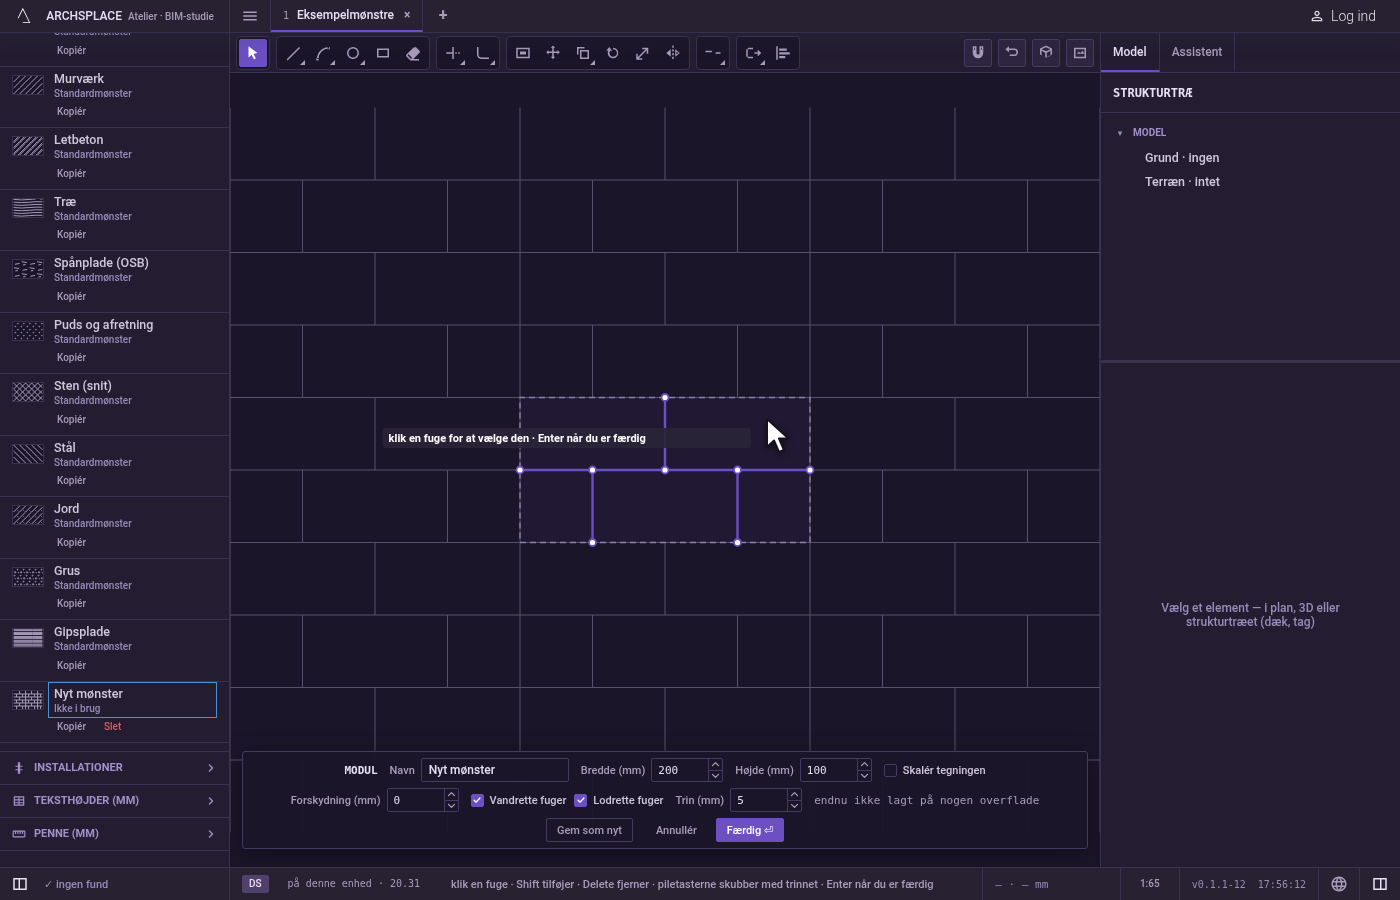Activate the eraser tool

click(x=413, y=53)
